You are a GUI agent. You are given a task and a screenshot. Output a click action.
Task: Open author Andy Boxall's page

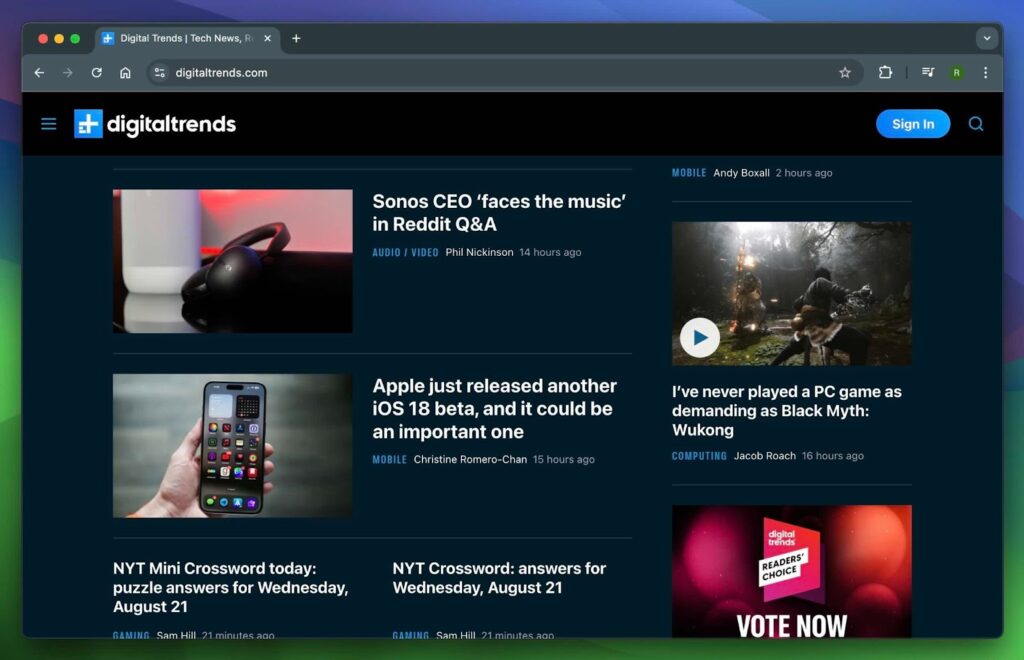741,173
